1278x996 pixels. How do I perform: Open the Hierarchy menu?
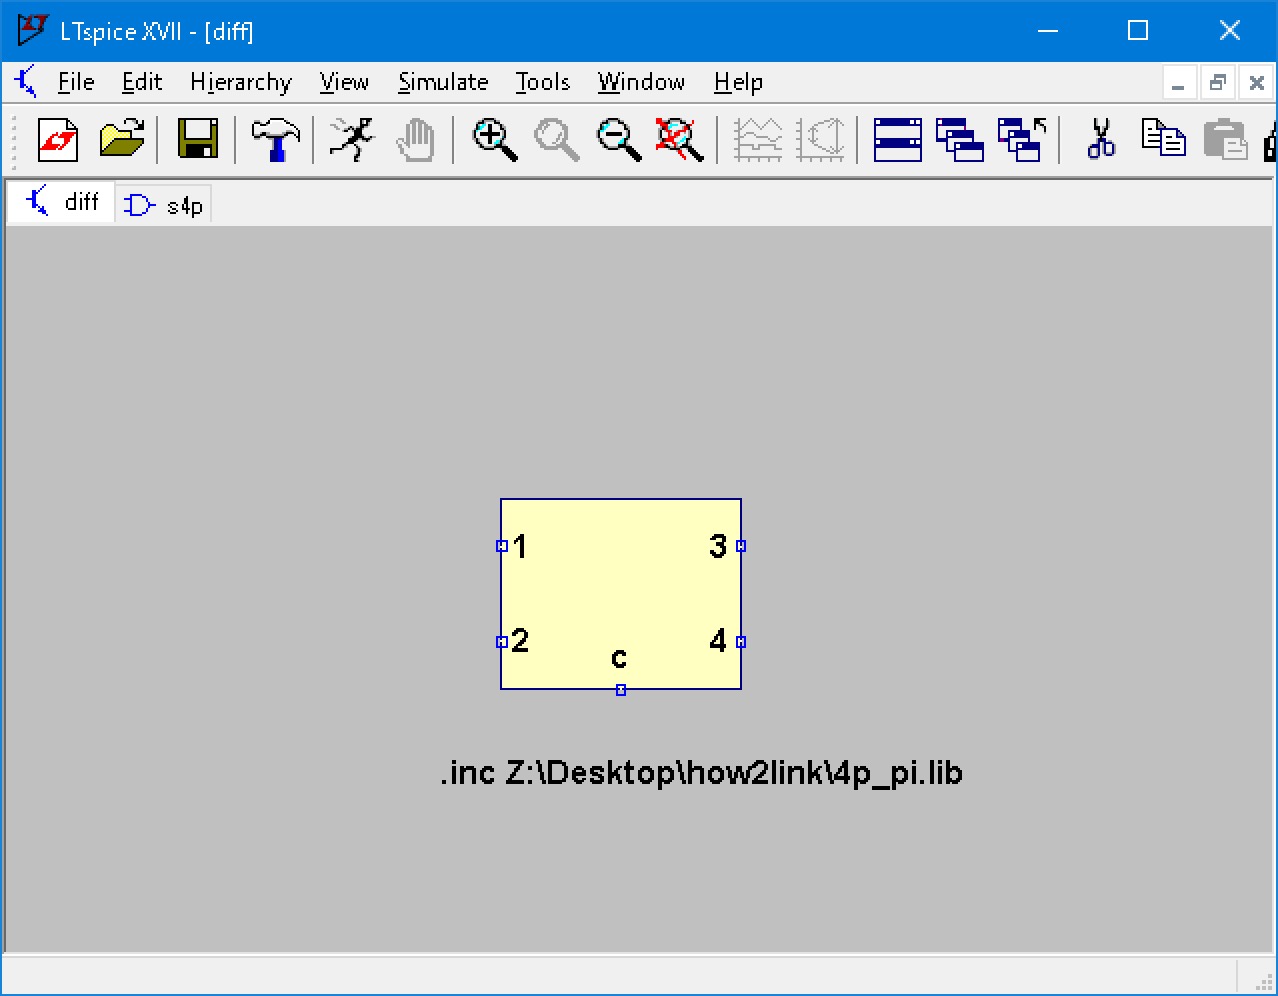tap(241, 82)
